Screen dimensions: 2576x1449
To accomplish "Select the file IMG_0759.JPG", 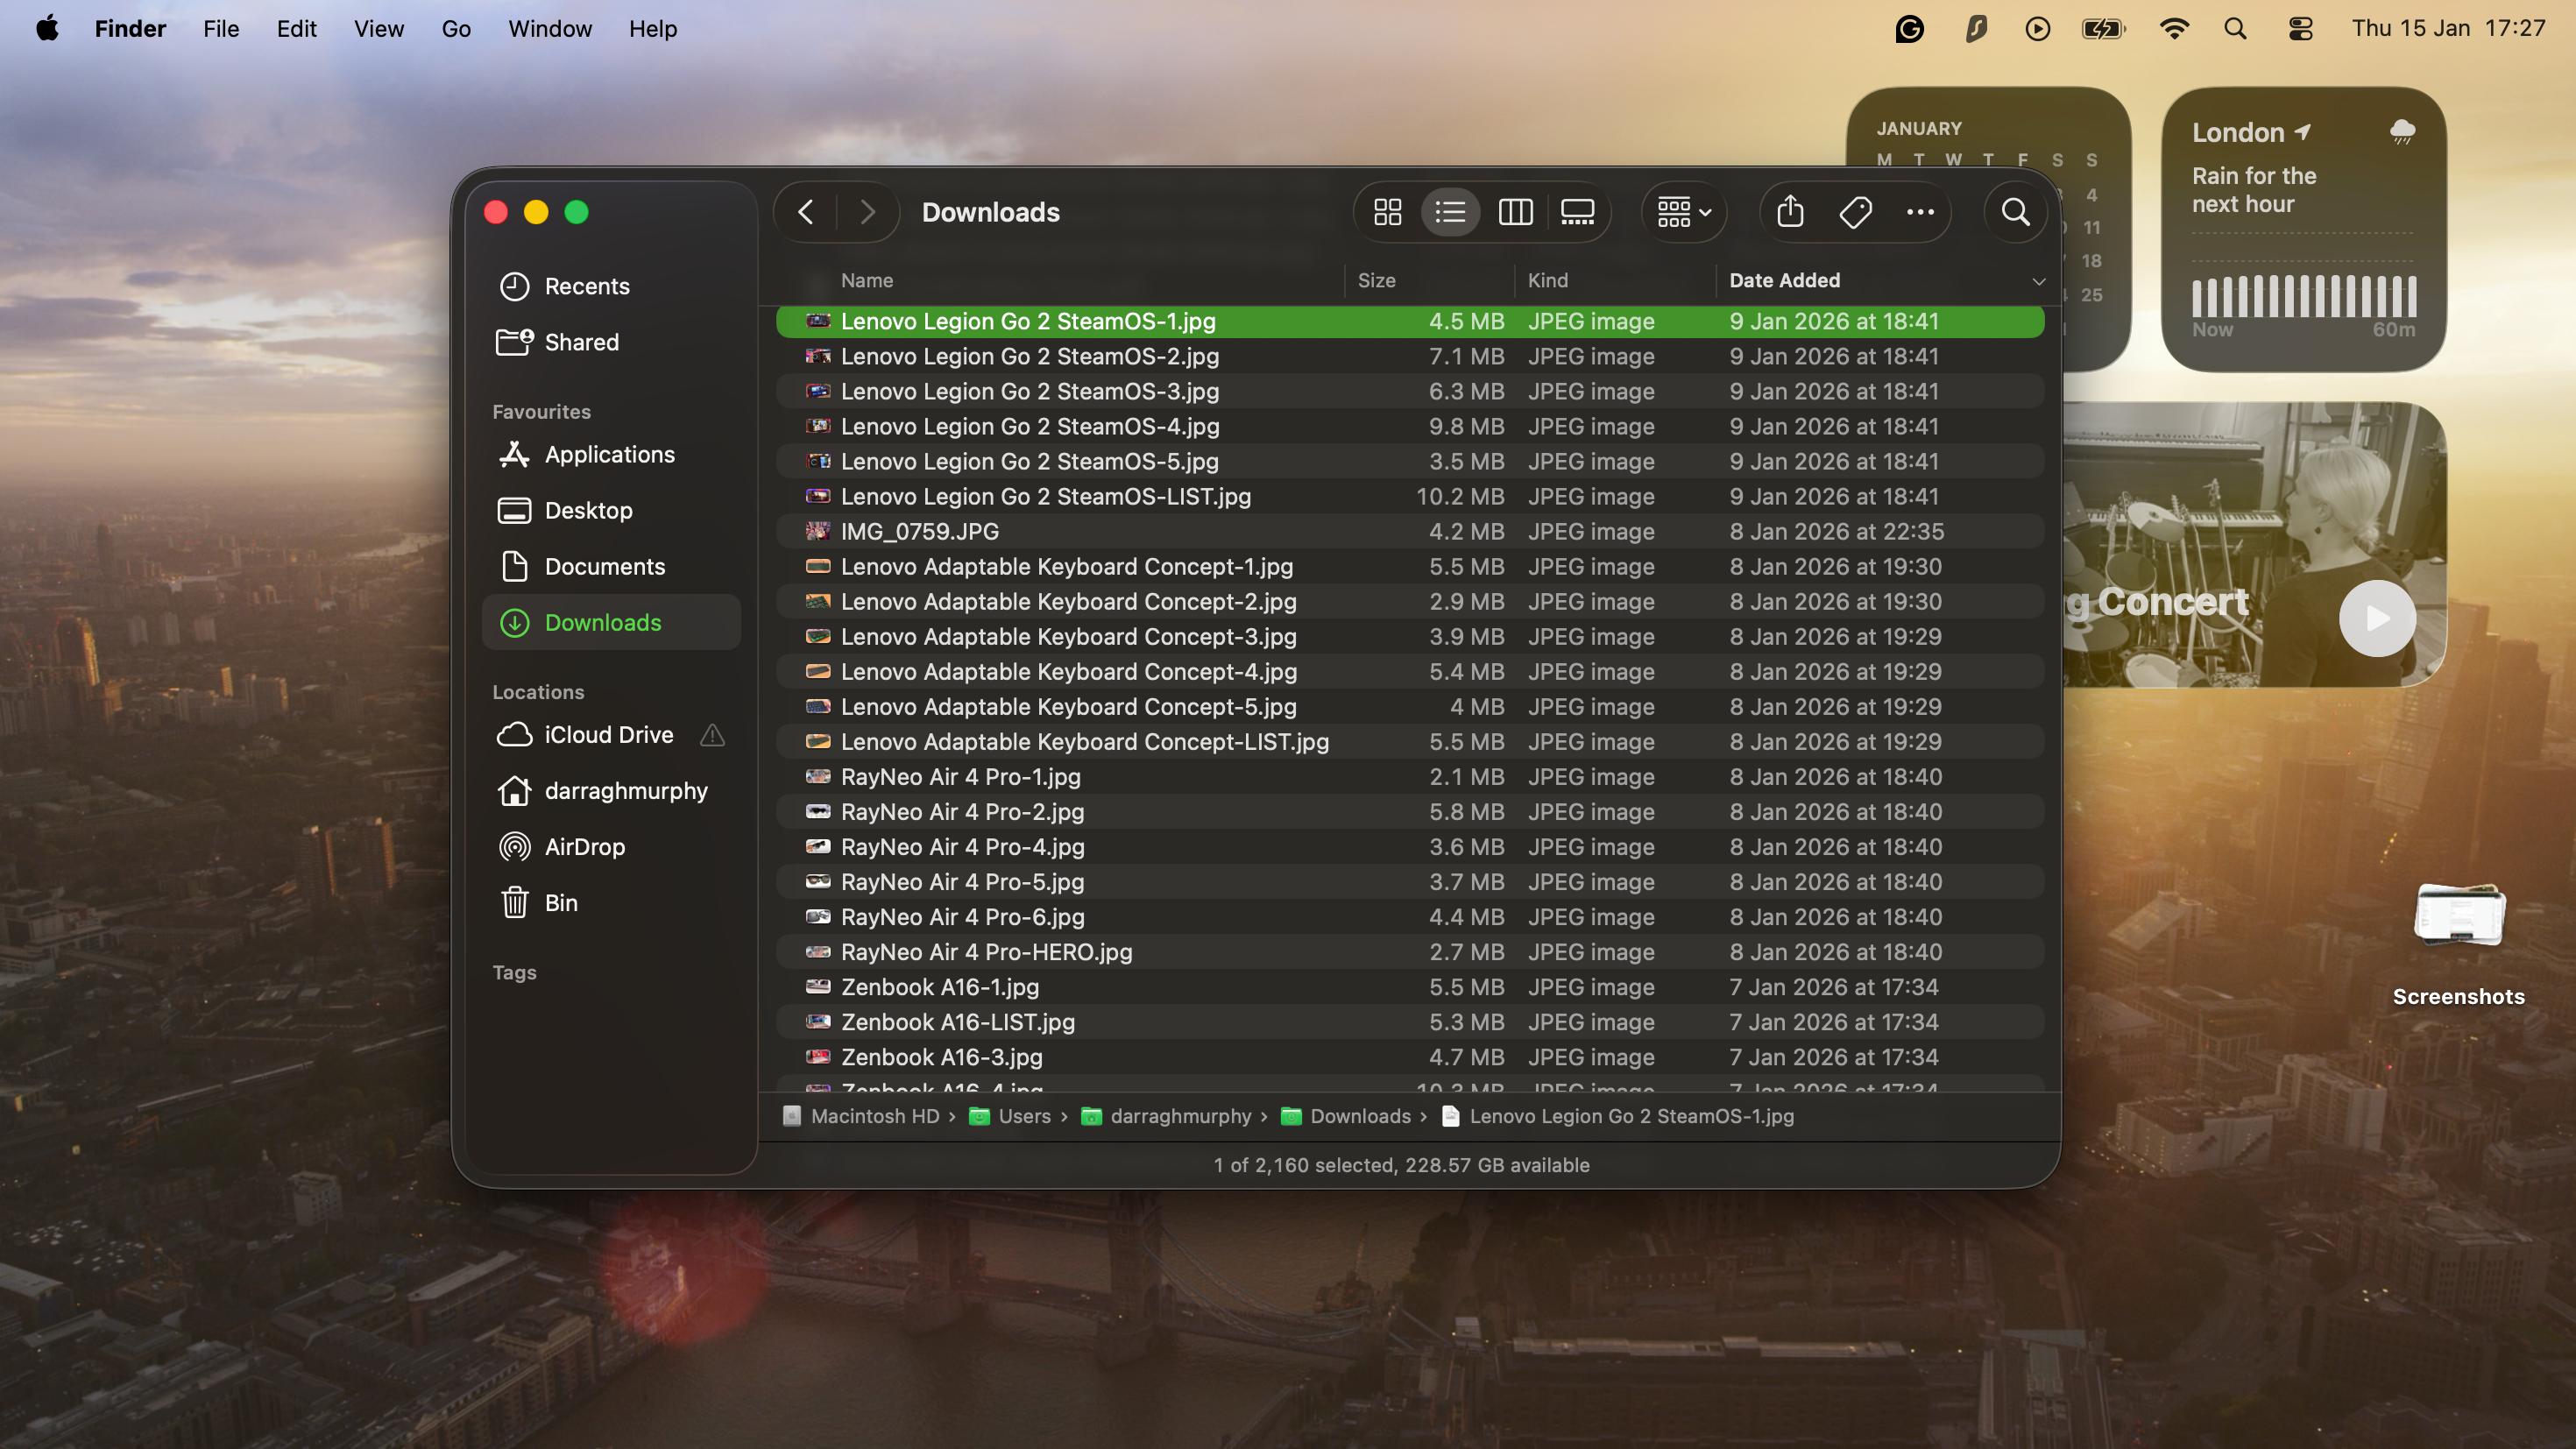I will 919,531.
